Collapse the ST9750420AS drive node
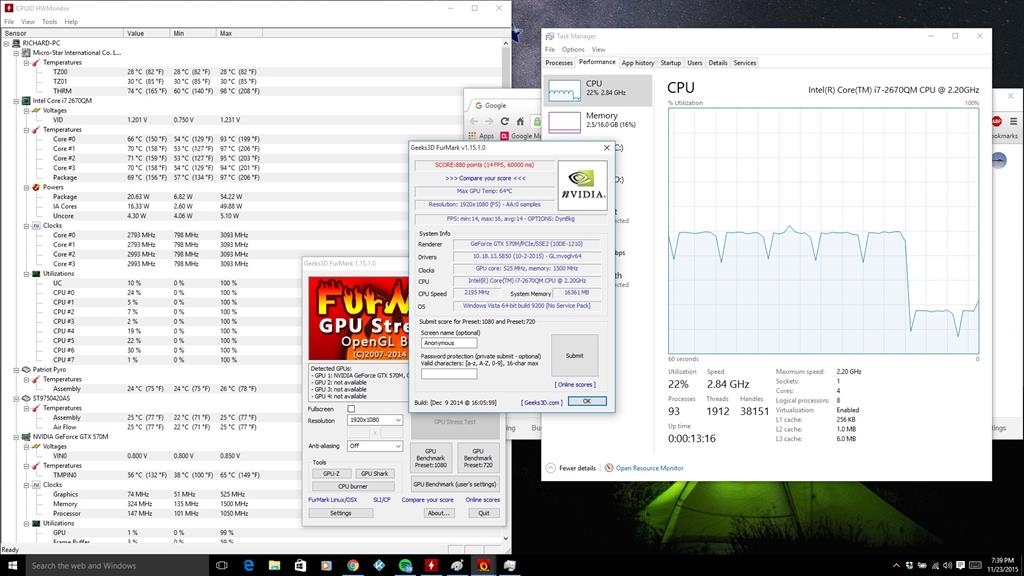 [x=16, y=398]
